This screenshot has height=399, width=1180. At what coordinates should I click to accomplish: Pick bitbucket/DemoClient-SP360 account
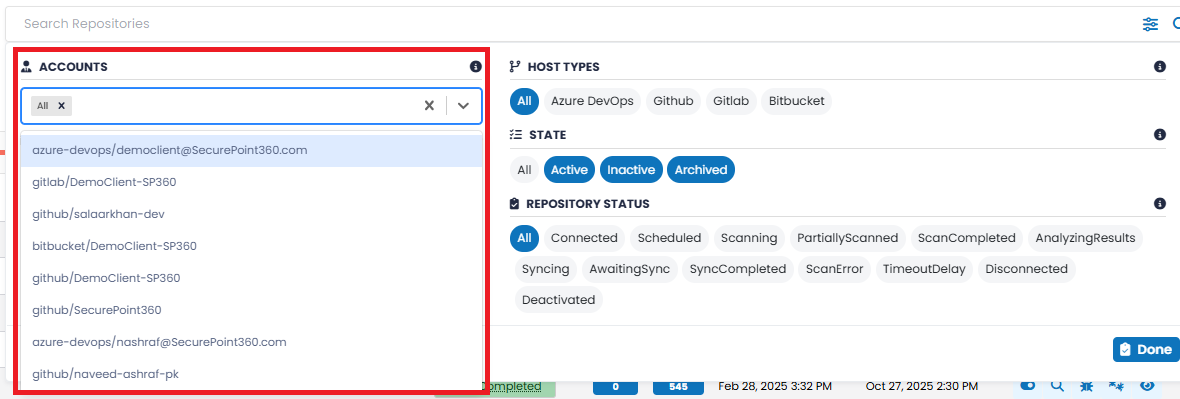pos(252,246)
